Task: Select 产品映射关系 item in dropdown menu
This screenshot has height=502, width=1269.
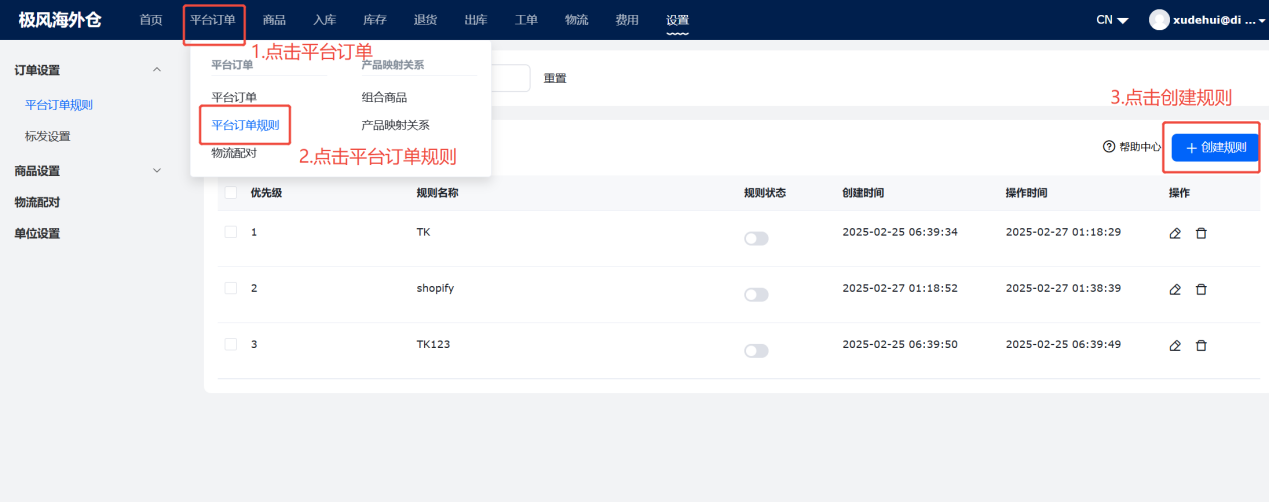Action: pyautogui.click(x=395, y=125)
